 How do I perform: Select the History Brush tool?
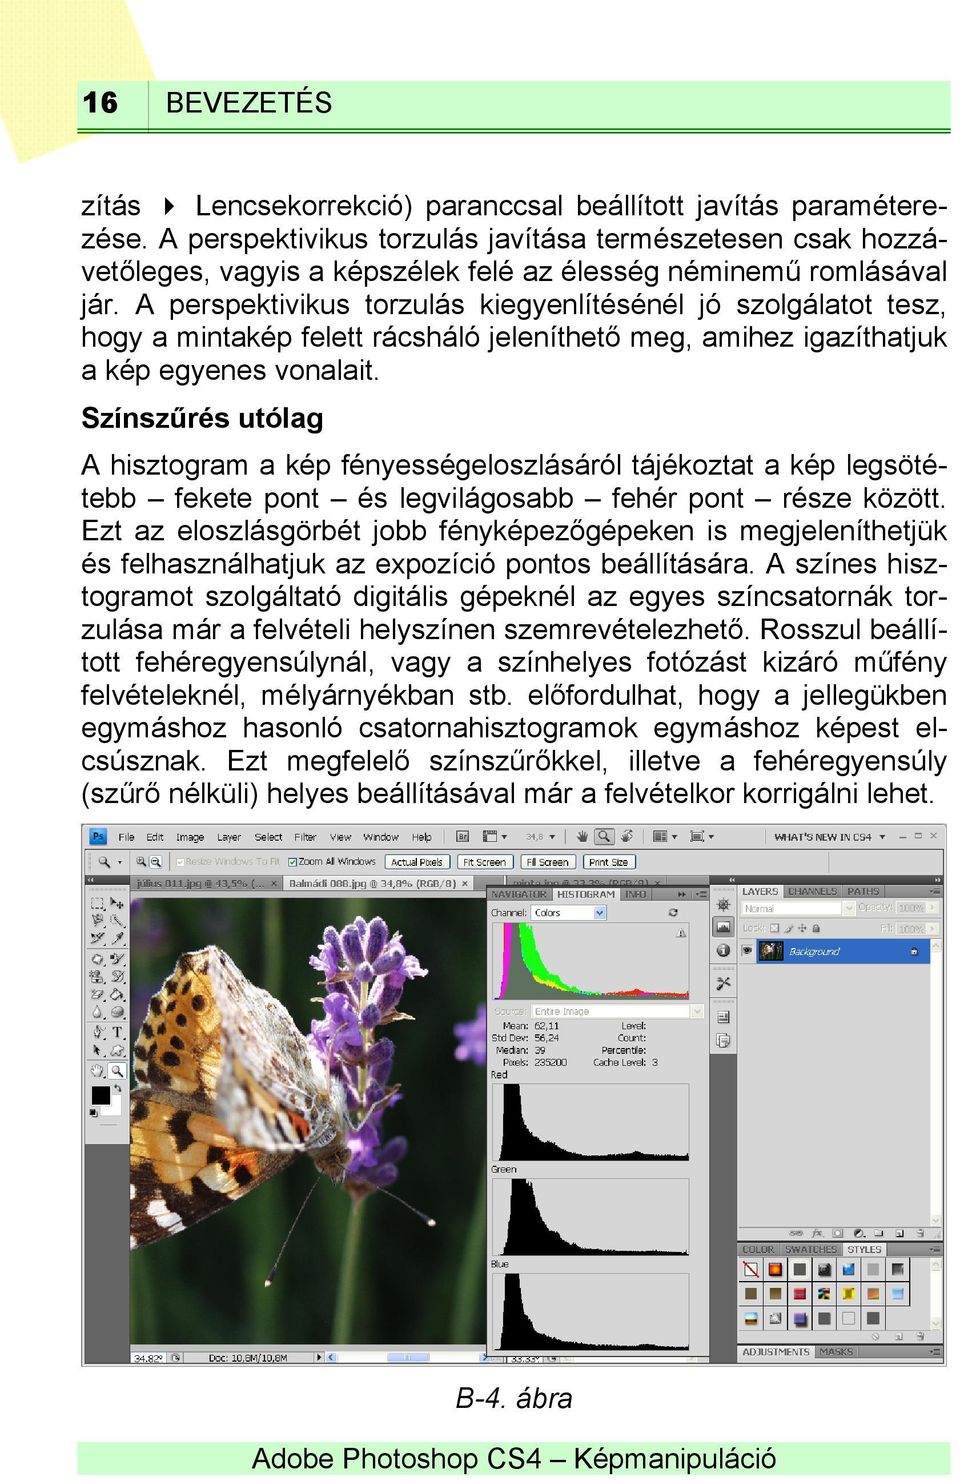[x=117, y=976]
